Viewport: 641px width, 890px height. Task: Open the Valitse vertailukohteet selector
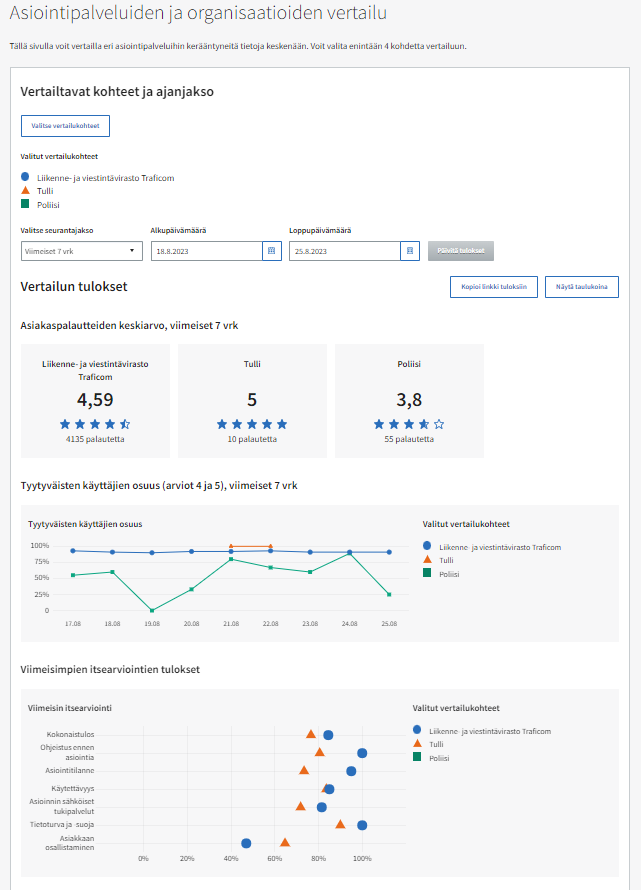(x=65, y=126)
